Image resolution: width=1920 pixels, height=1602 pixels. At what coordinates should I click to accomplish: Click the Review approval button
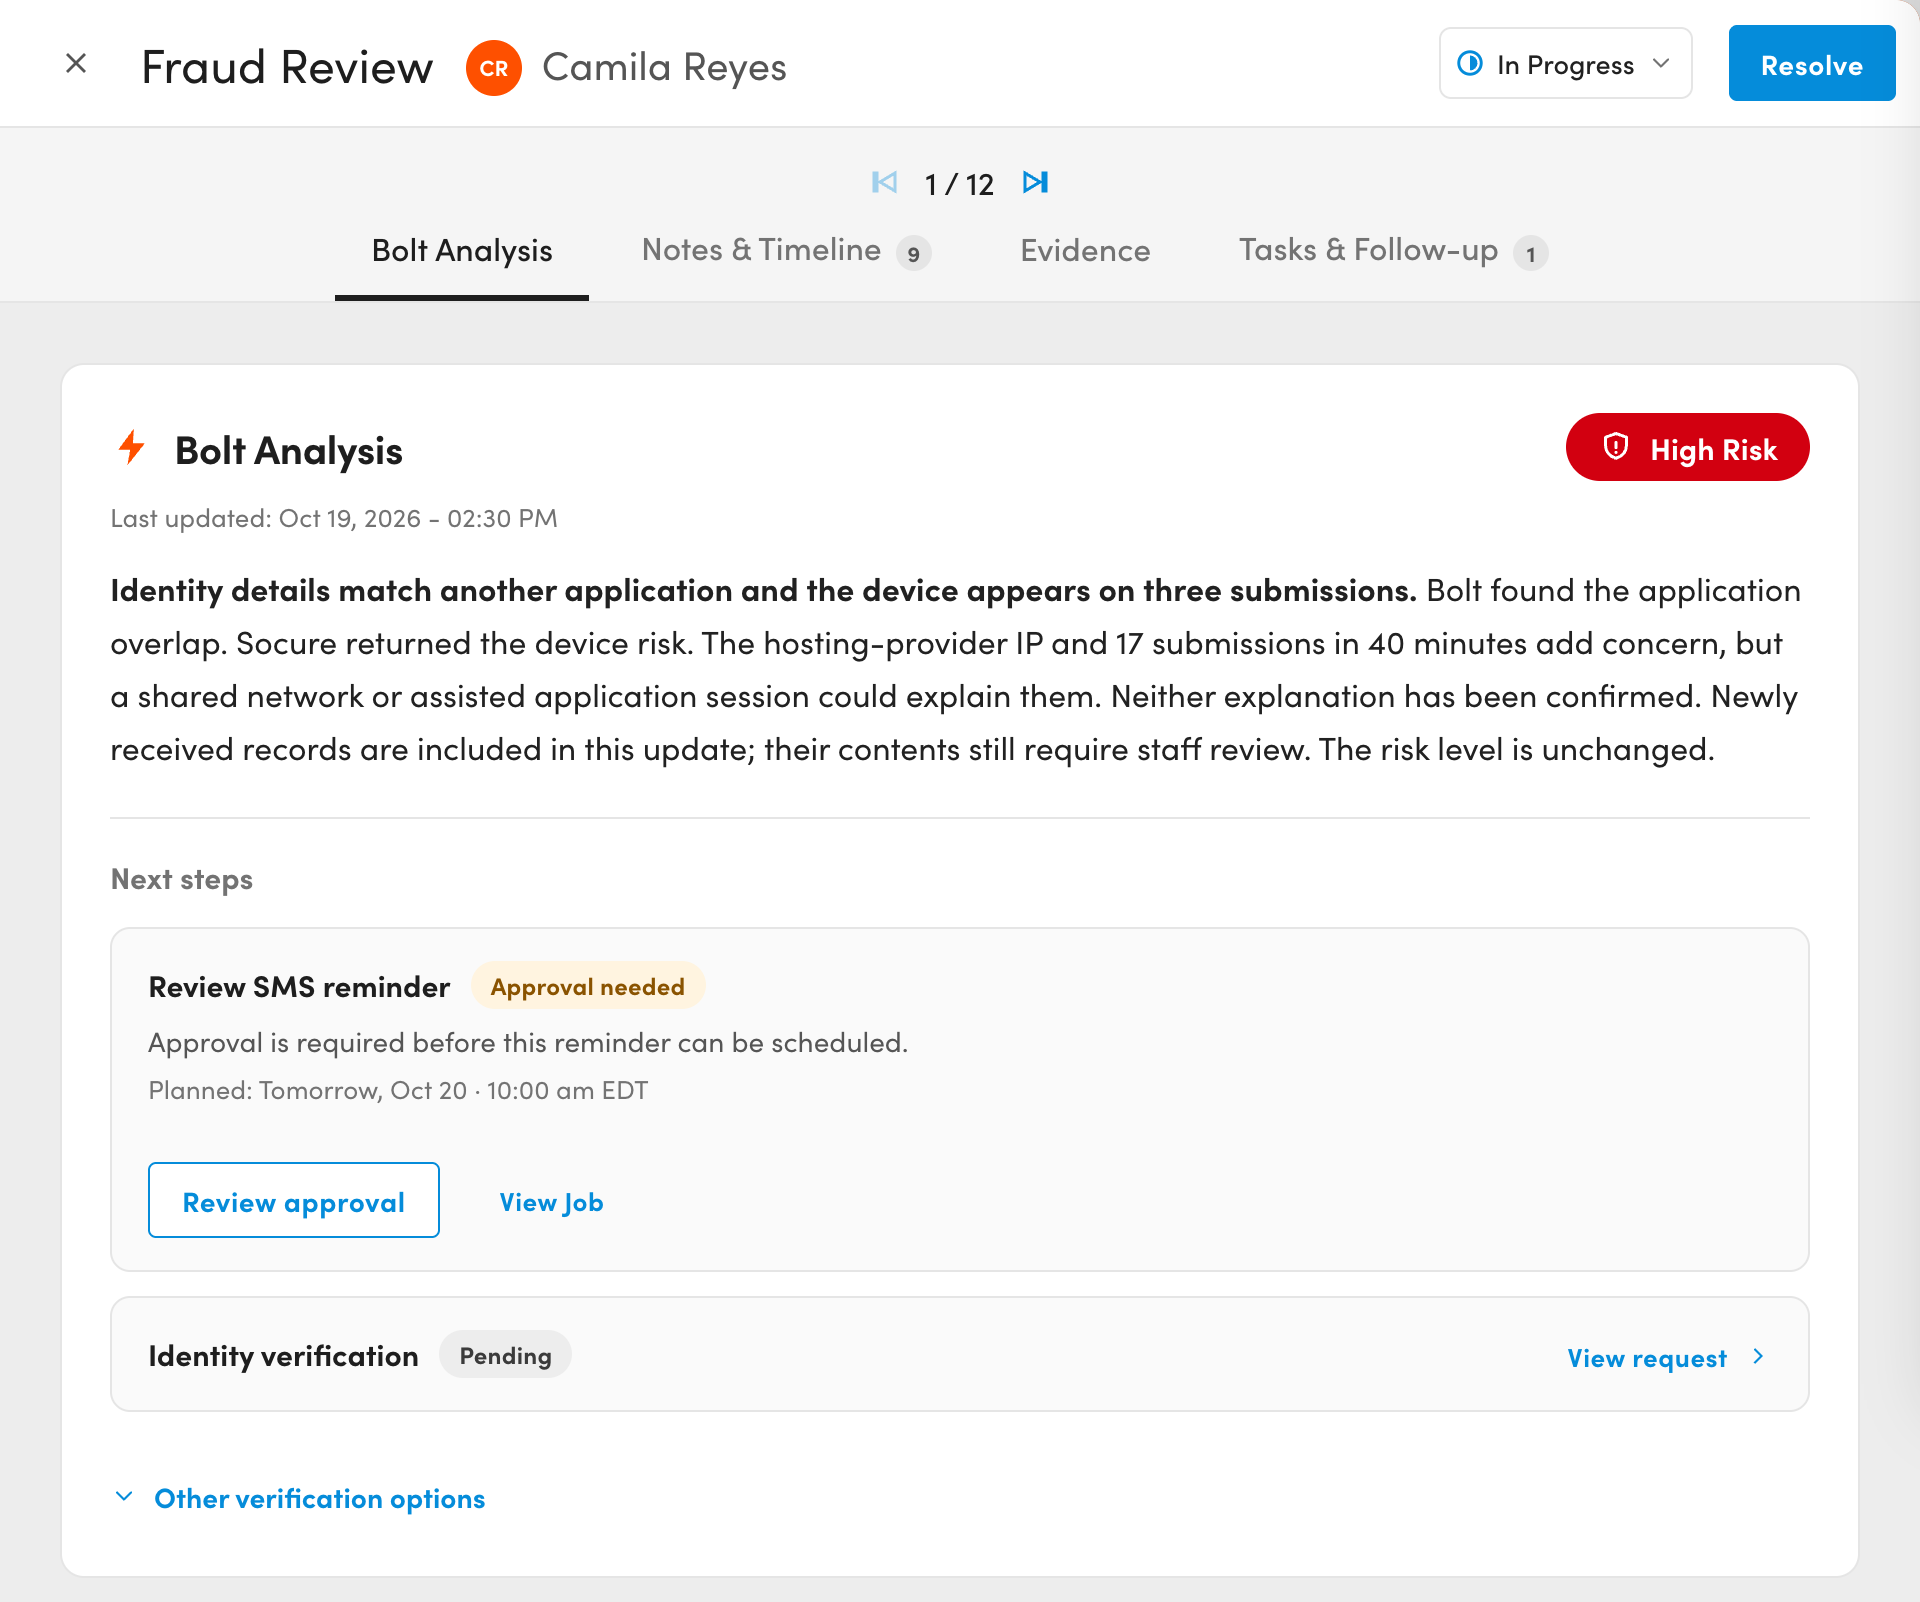pyautogui.click(x=294, y=1200)
